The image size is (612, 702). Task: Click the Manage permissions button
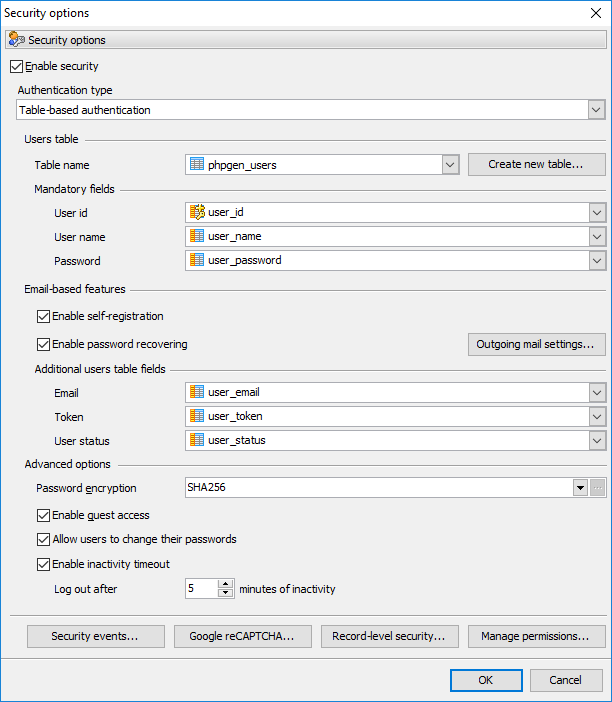536,636
